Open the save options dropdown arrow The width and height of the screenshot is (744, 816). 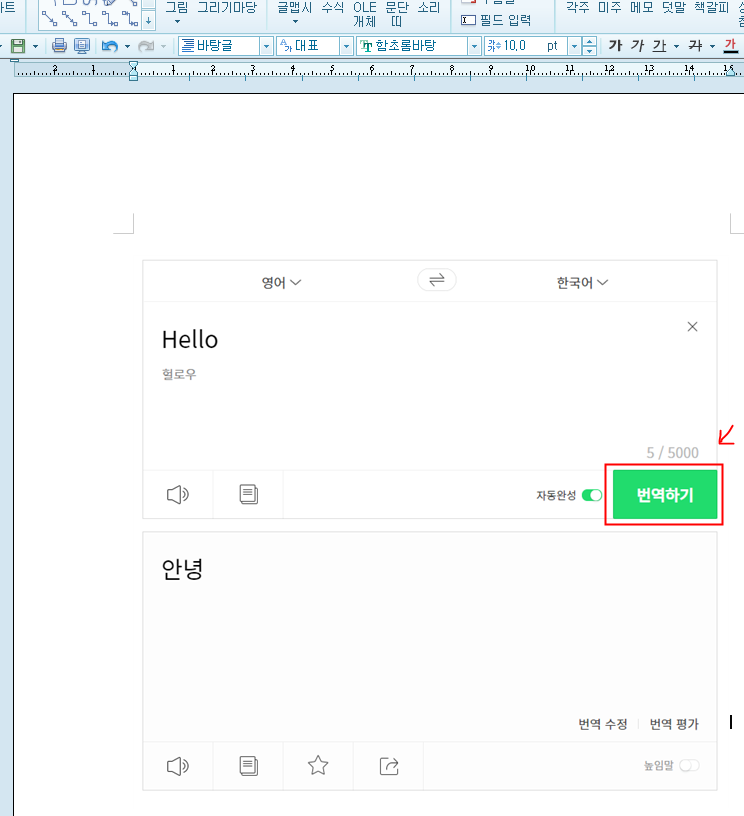(35, 46)
